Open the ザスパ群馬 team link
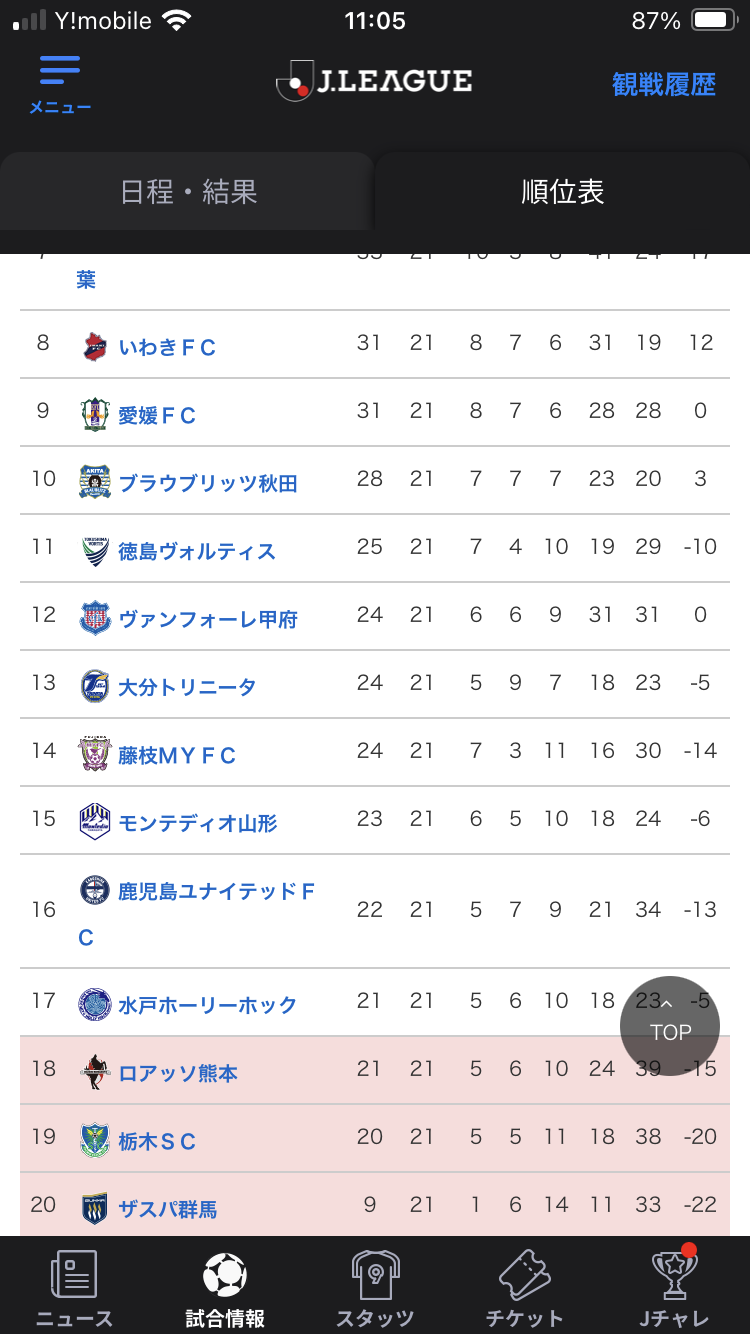This screenshot has width=750, height=1334. 168,1209
